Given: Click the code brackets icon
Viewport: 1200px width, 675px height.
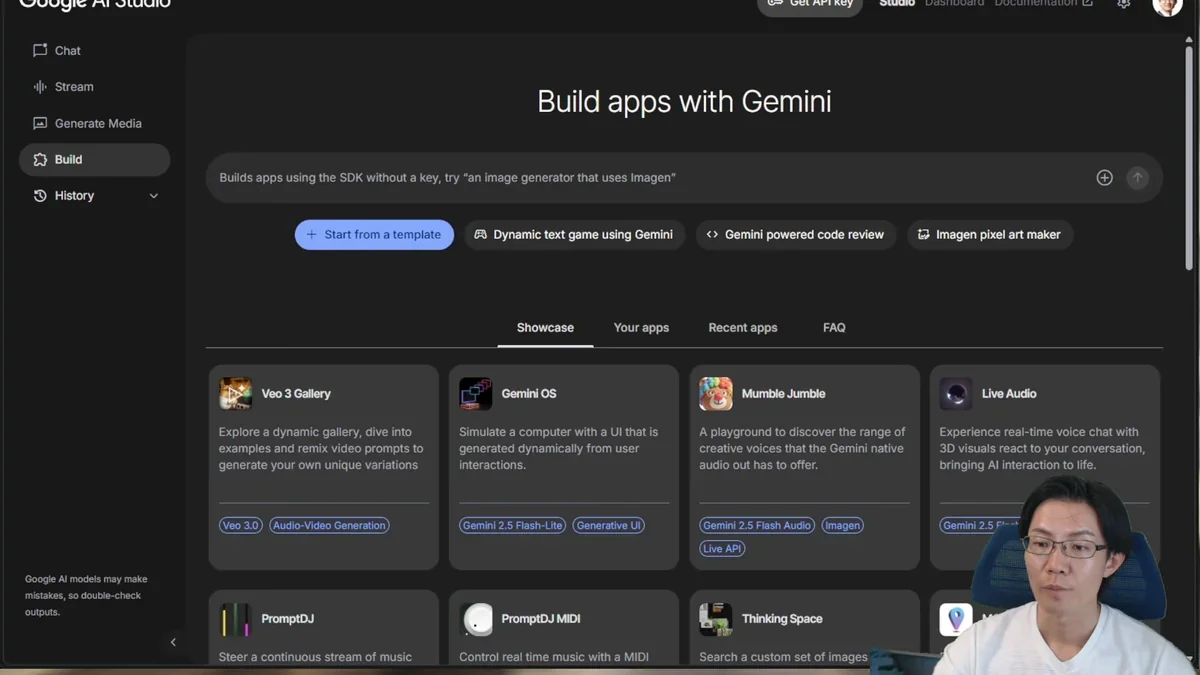Looking at the screenshot, I should click(x=712, y=235).
